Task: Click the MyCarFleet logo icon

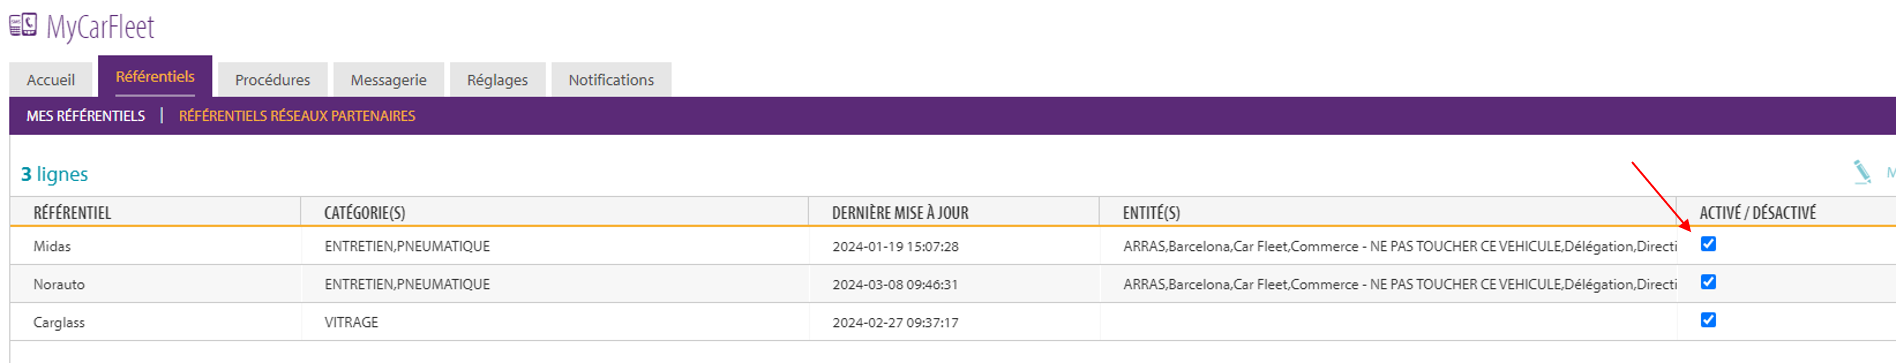Action: click(23, 25)
